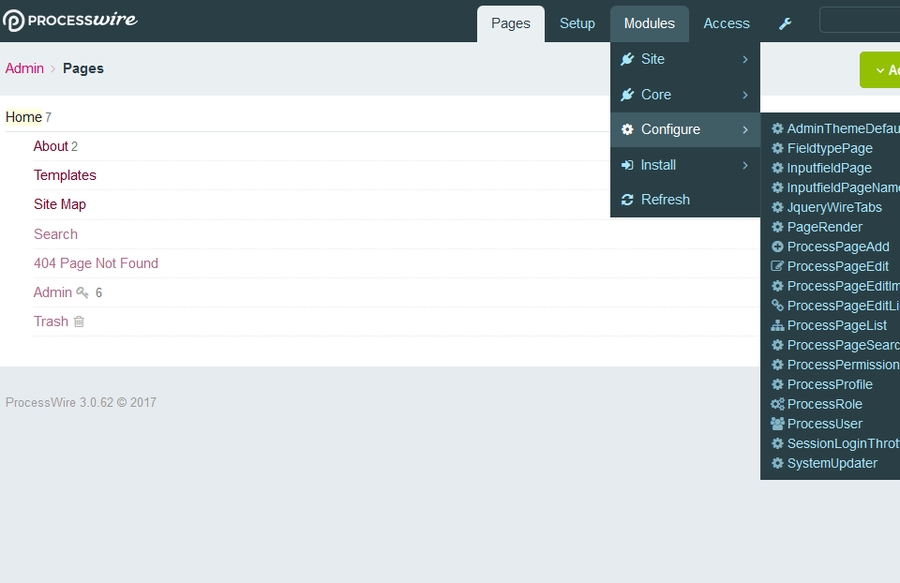Expand the Core submenu arrow

click(745, 95)
